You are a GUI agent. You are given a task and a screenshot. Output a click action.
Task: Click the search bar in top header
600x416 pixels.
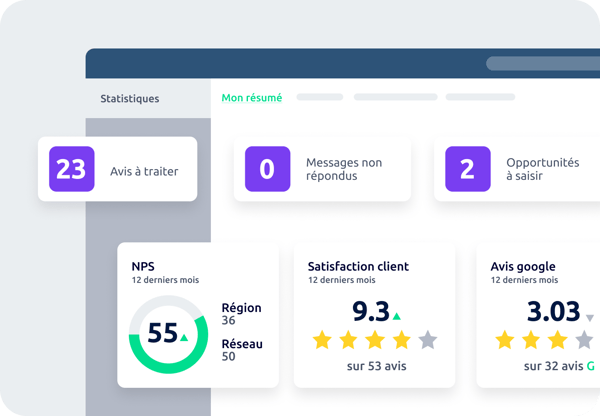542,63
